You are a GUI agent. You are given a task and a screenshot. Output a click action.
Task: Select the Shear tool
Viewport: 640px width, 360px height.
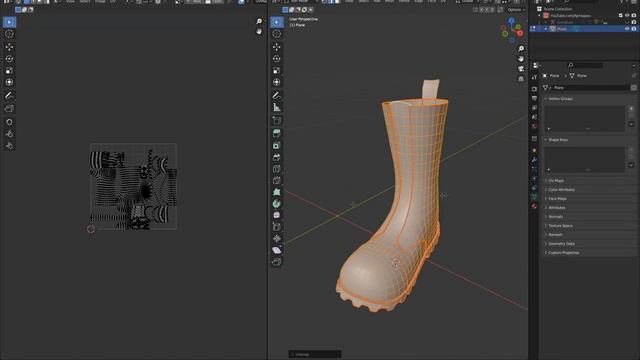coord(277,250)
